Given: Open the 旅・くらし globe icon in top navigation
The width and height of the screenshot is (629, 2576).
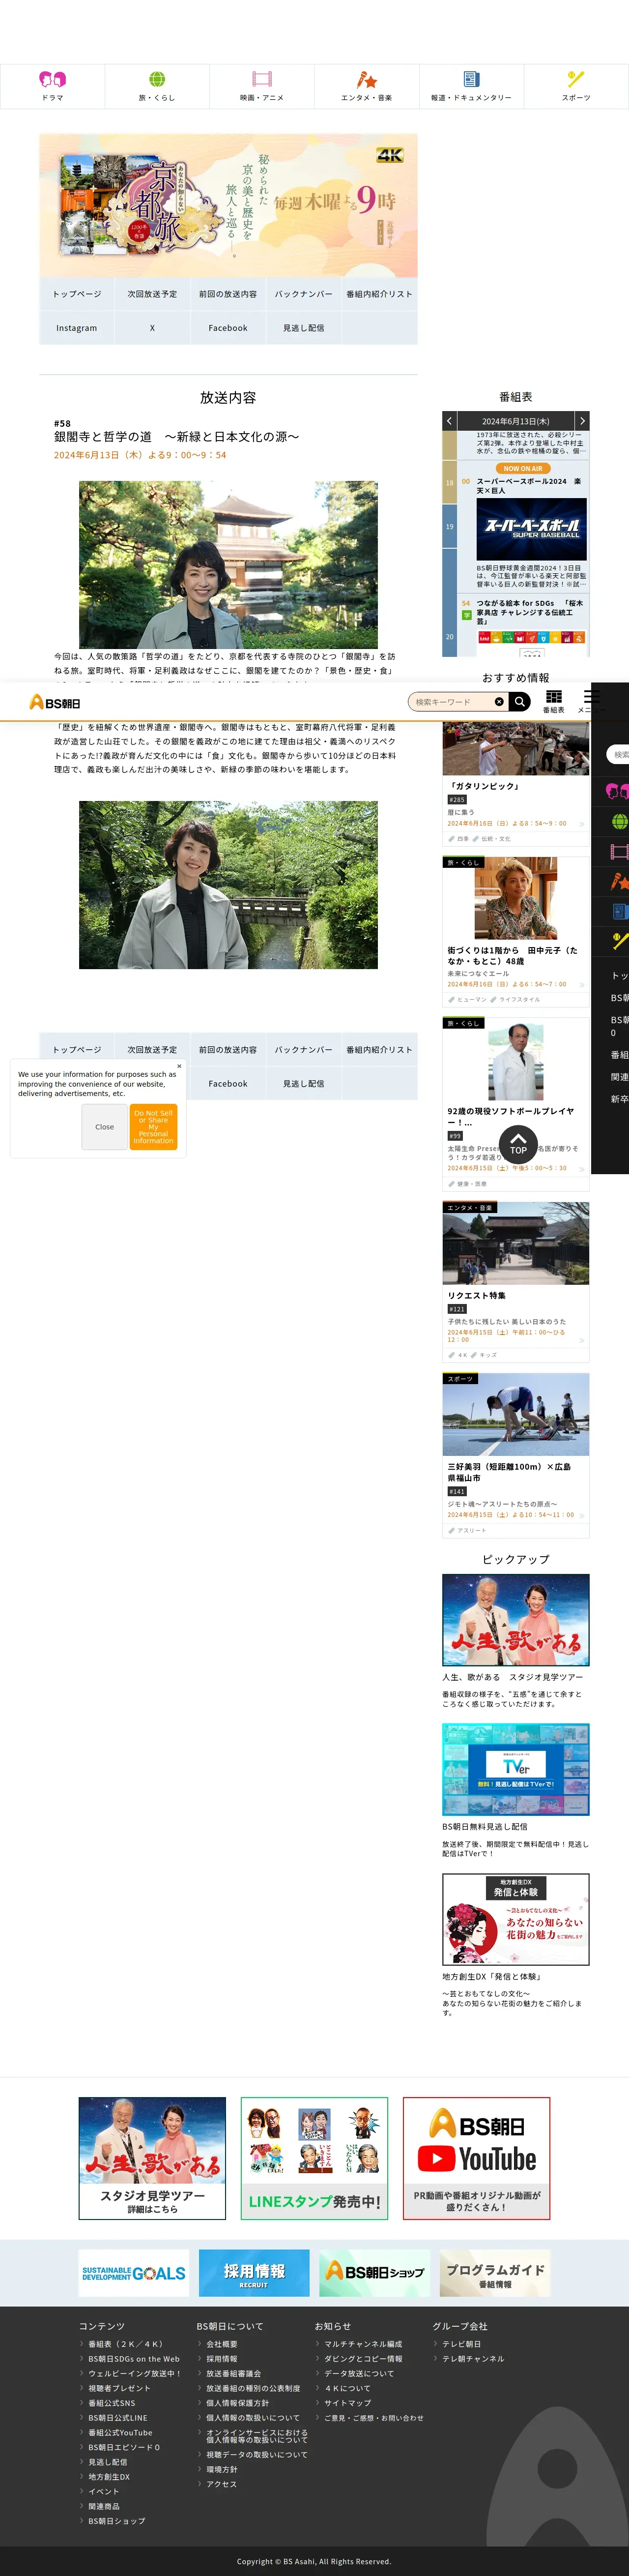Looking at the screenshot, I should pos(157,79).
